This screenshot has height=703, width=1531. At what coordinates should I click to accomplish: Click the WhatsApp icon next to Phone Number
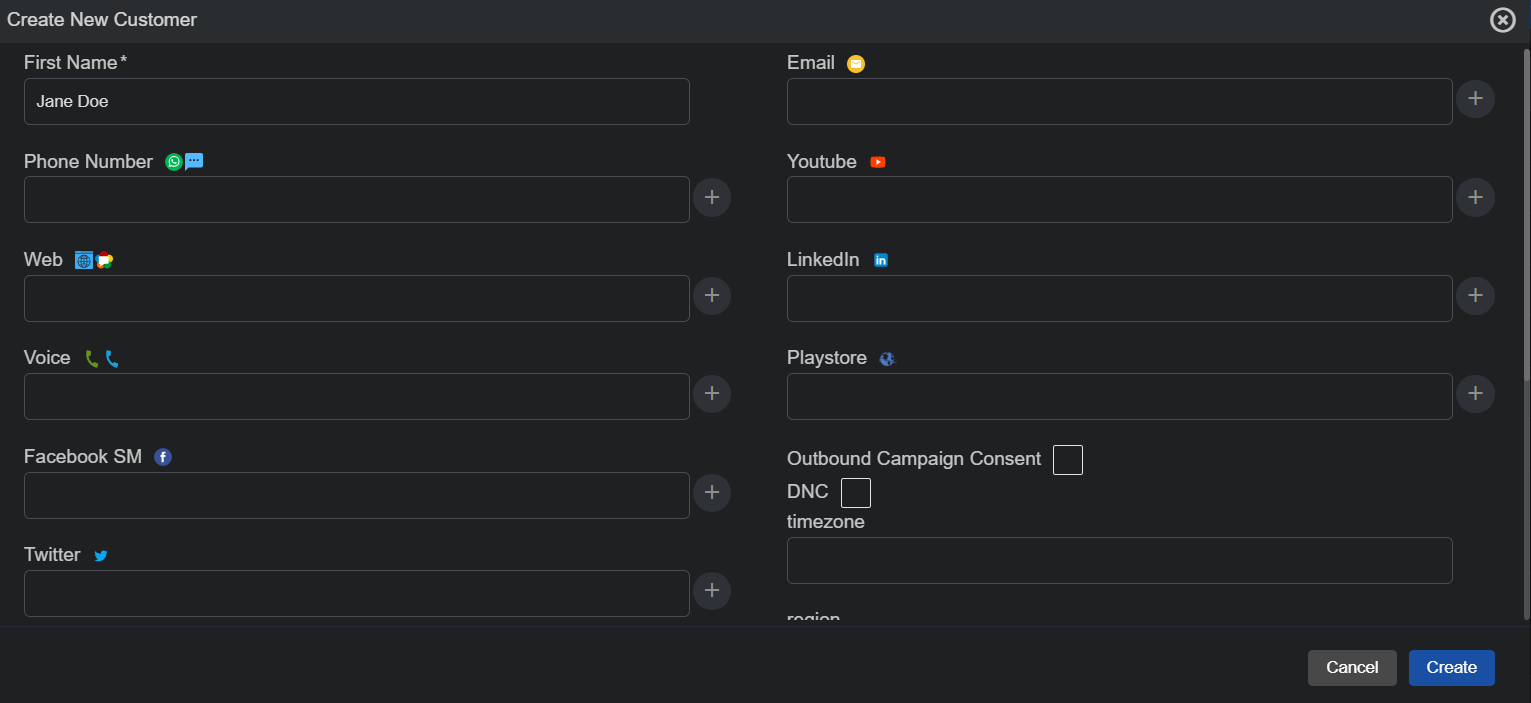click(x=174, y=162)
